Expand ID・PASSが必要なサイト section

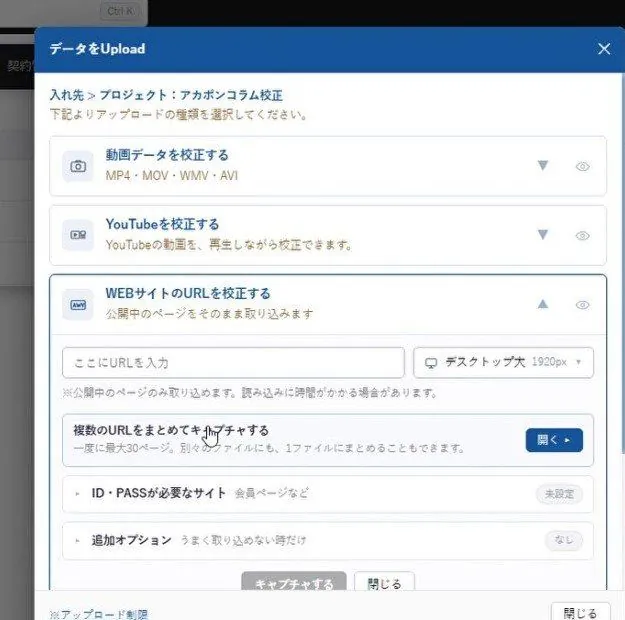pyautogui.click(x=328, y=494)
